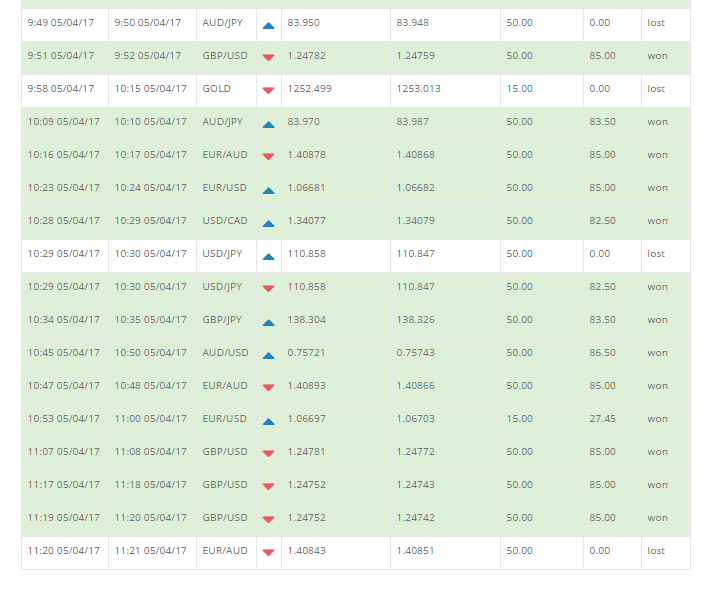The image size is (711, 609).
Task: Click the blue up arrow in the 9:49 AUD/JPY row
Action: pos(268,25)
